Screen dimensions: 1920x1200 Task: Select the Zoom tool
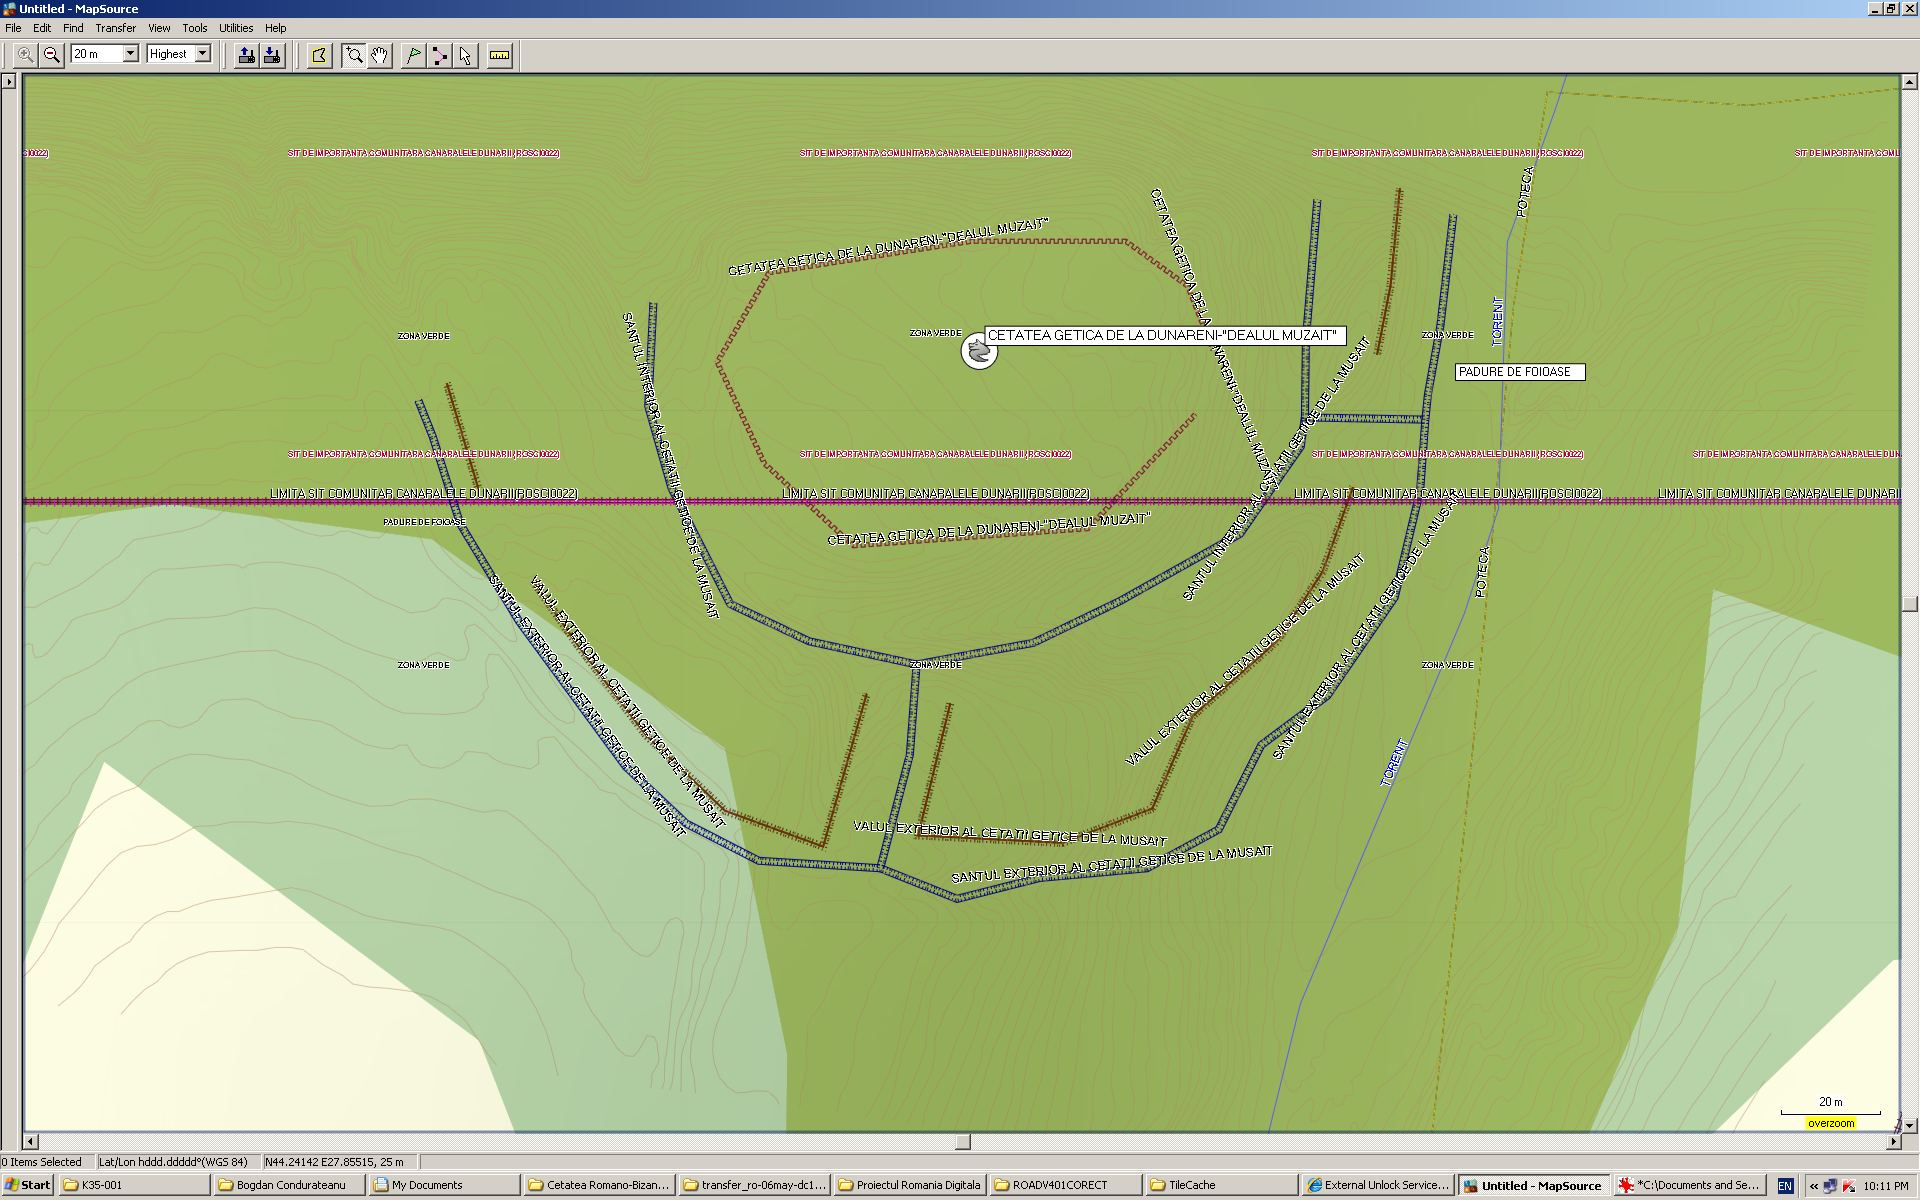(x=354, y=55)
